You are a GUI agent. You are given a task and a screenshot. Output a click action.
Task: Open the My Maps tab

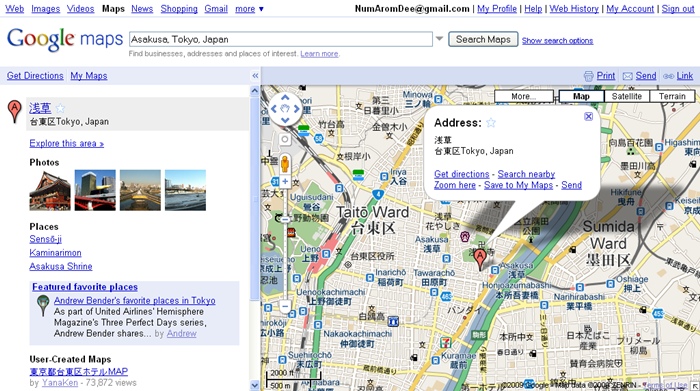click(89, 75)
